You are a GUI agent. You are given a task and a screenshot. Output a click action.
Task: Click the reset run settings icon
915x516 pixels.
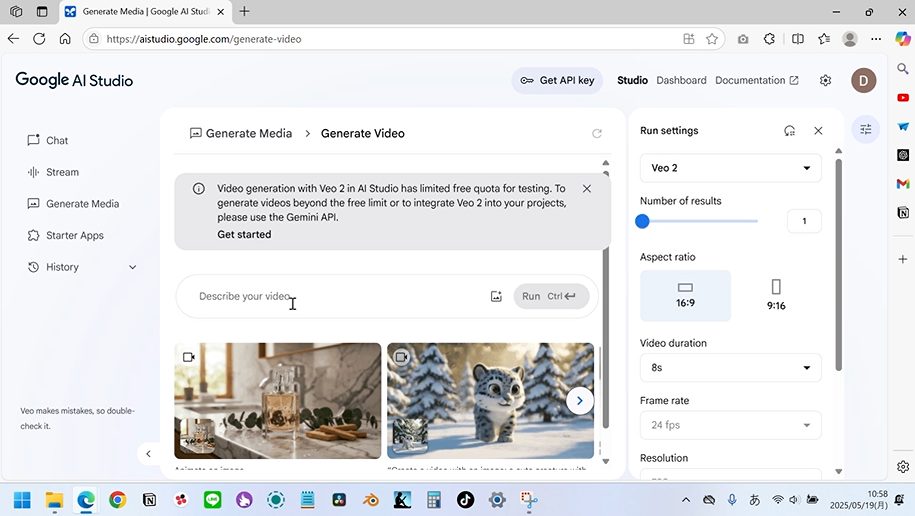(789, 131)
